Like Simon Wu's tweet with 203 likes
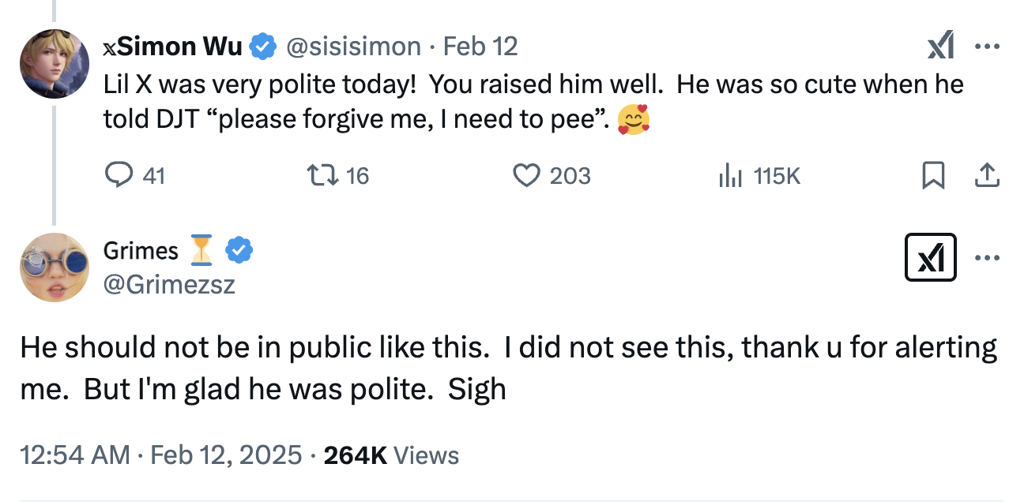Viewport: 1024px width, 502px height. pos(526,176)
